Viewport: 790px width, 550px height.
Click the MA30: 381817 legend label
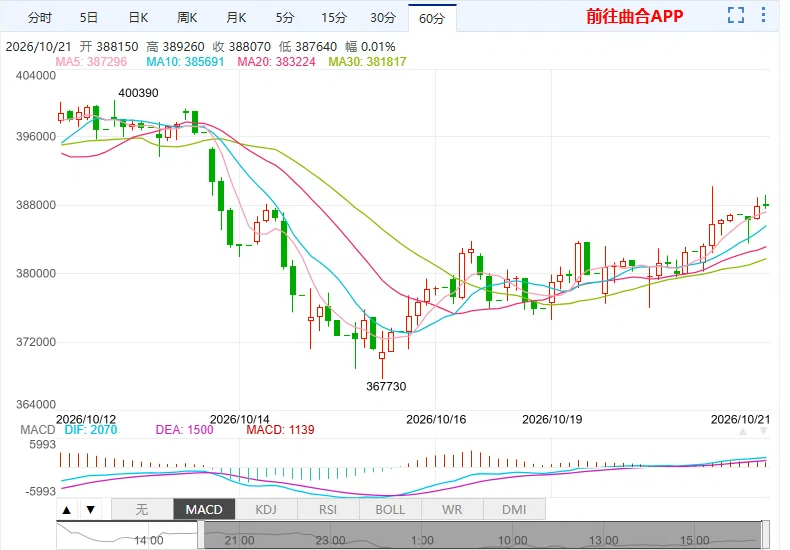(367, 62)
